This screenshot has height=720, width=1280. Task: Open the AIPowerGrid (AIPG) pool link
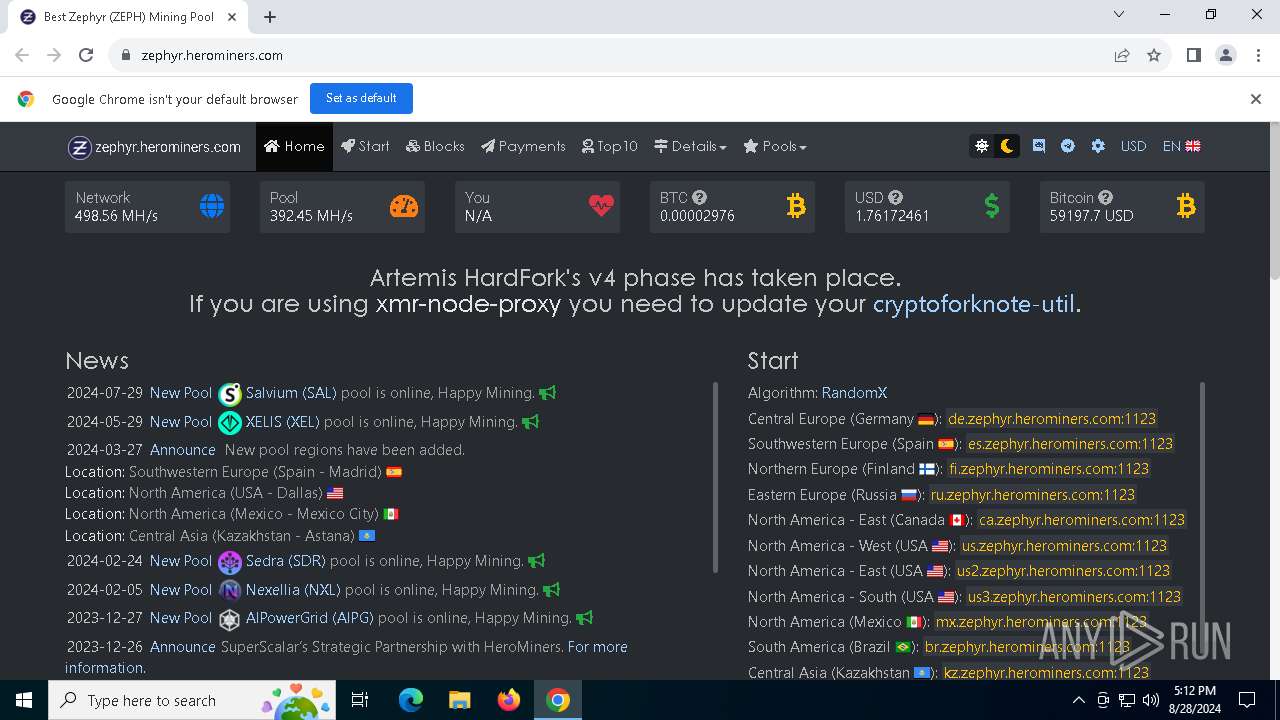click(x=310, y=618)
